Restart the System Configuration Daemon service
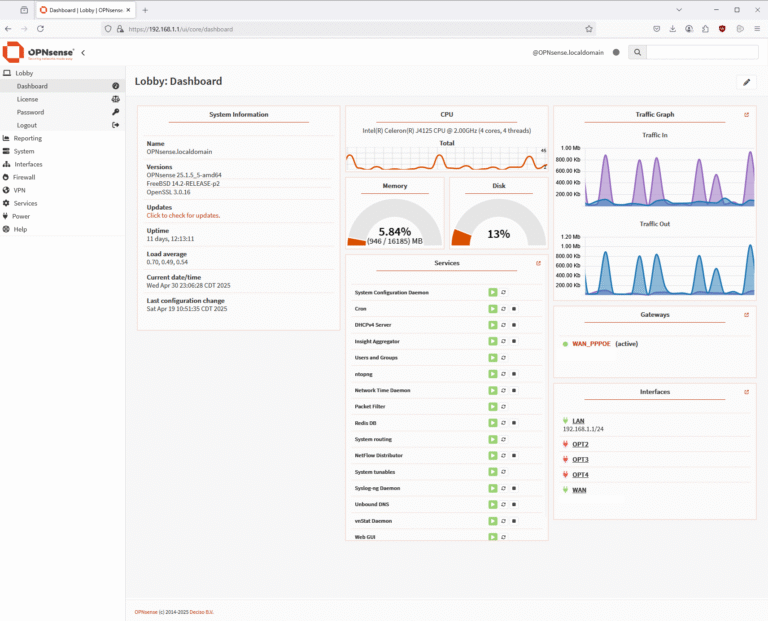The image size is (768, 621). click(x=504, y=292)
